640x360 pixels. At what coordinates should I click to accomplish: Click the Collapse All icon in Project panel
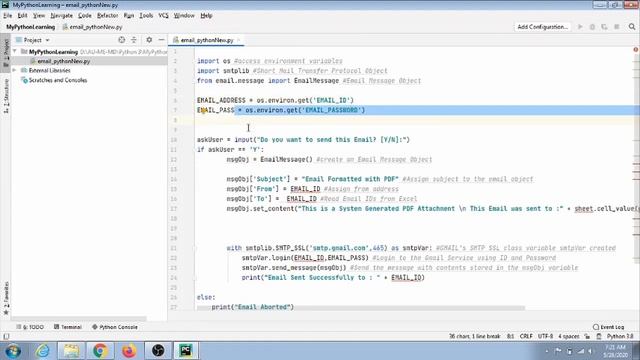tap(134, 40)
